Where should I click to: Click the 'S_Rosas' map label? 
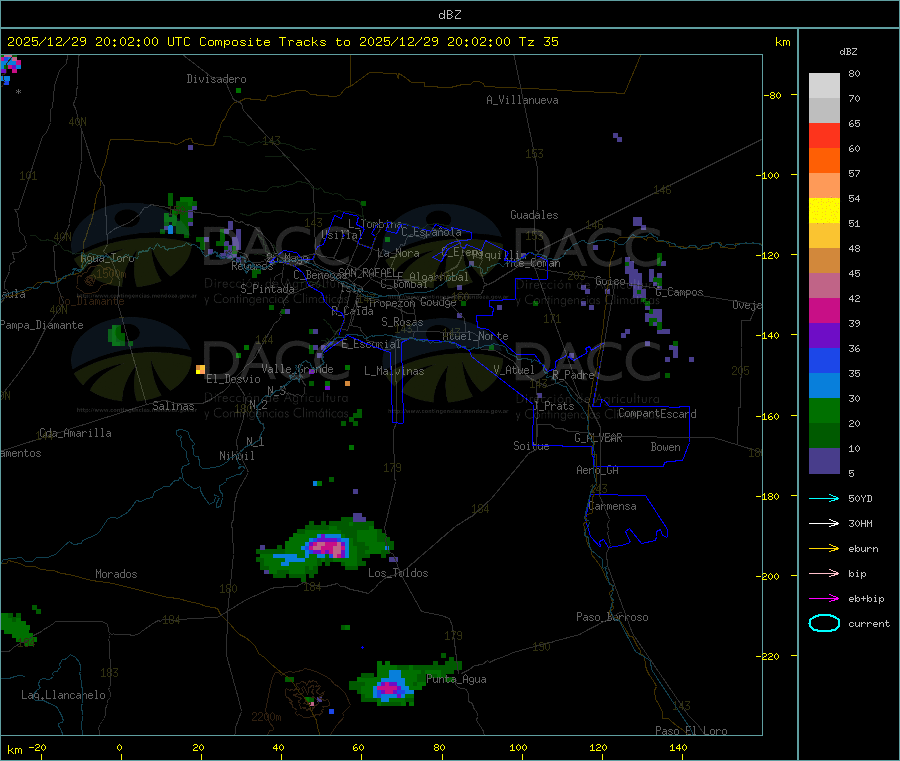402,322
